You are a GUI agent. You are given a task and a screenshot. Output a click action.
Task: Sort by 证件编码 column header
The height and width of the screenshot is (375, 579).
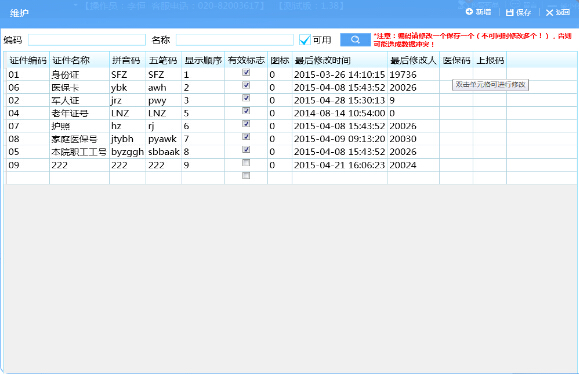point(28,61)
